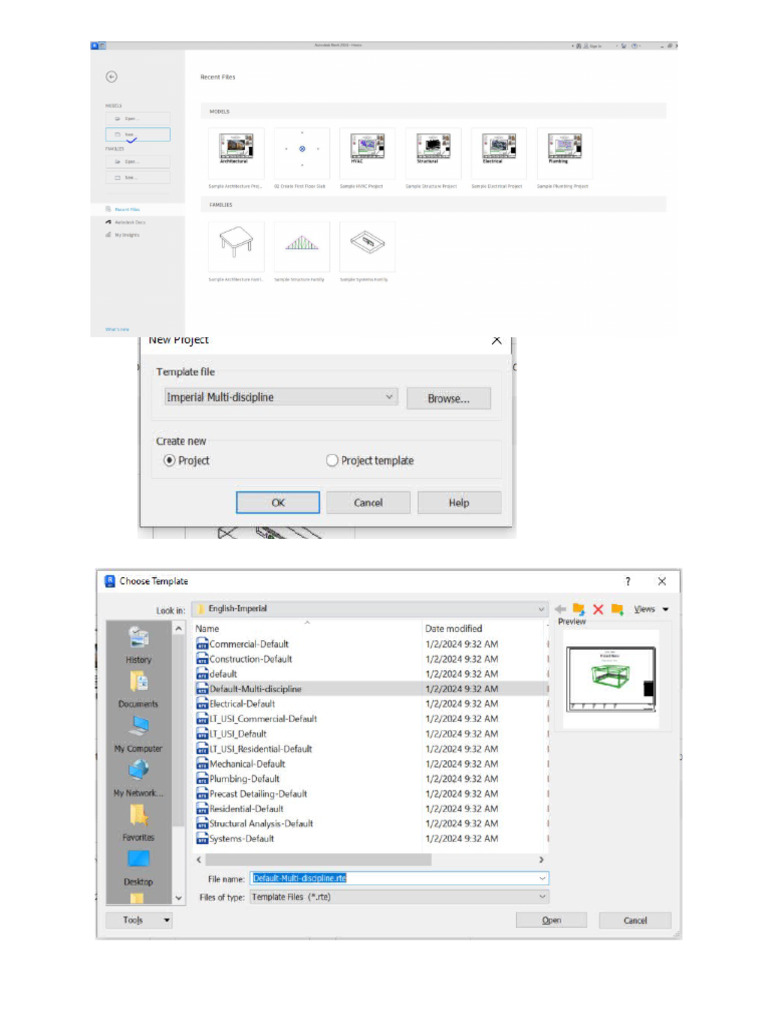768x1024 pixels.
Task: Open the Create First Floor Slab model thumbnail
Action: [302, 153]
